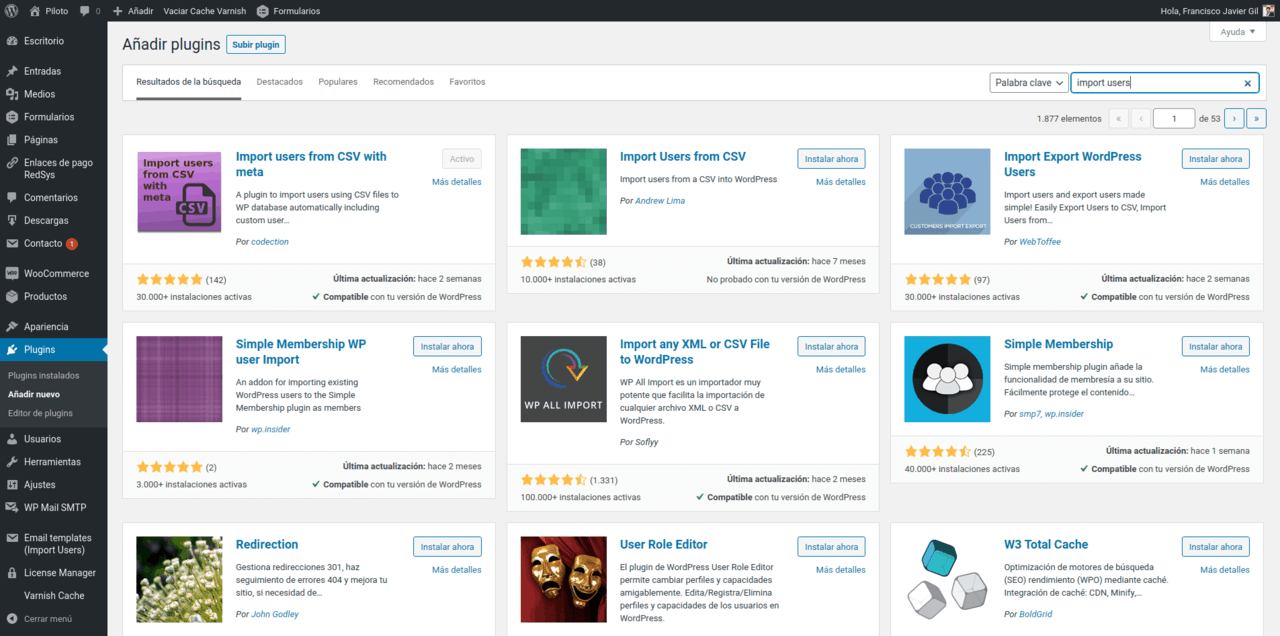Screen dimensions: 1280x636
Task: Click the page number input field
Action: coord(1174,118)
